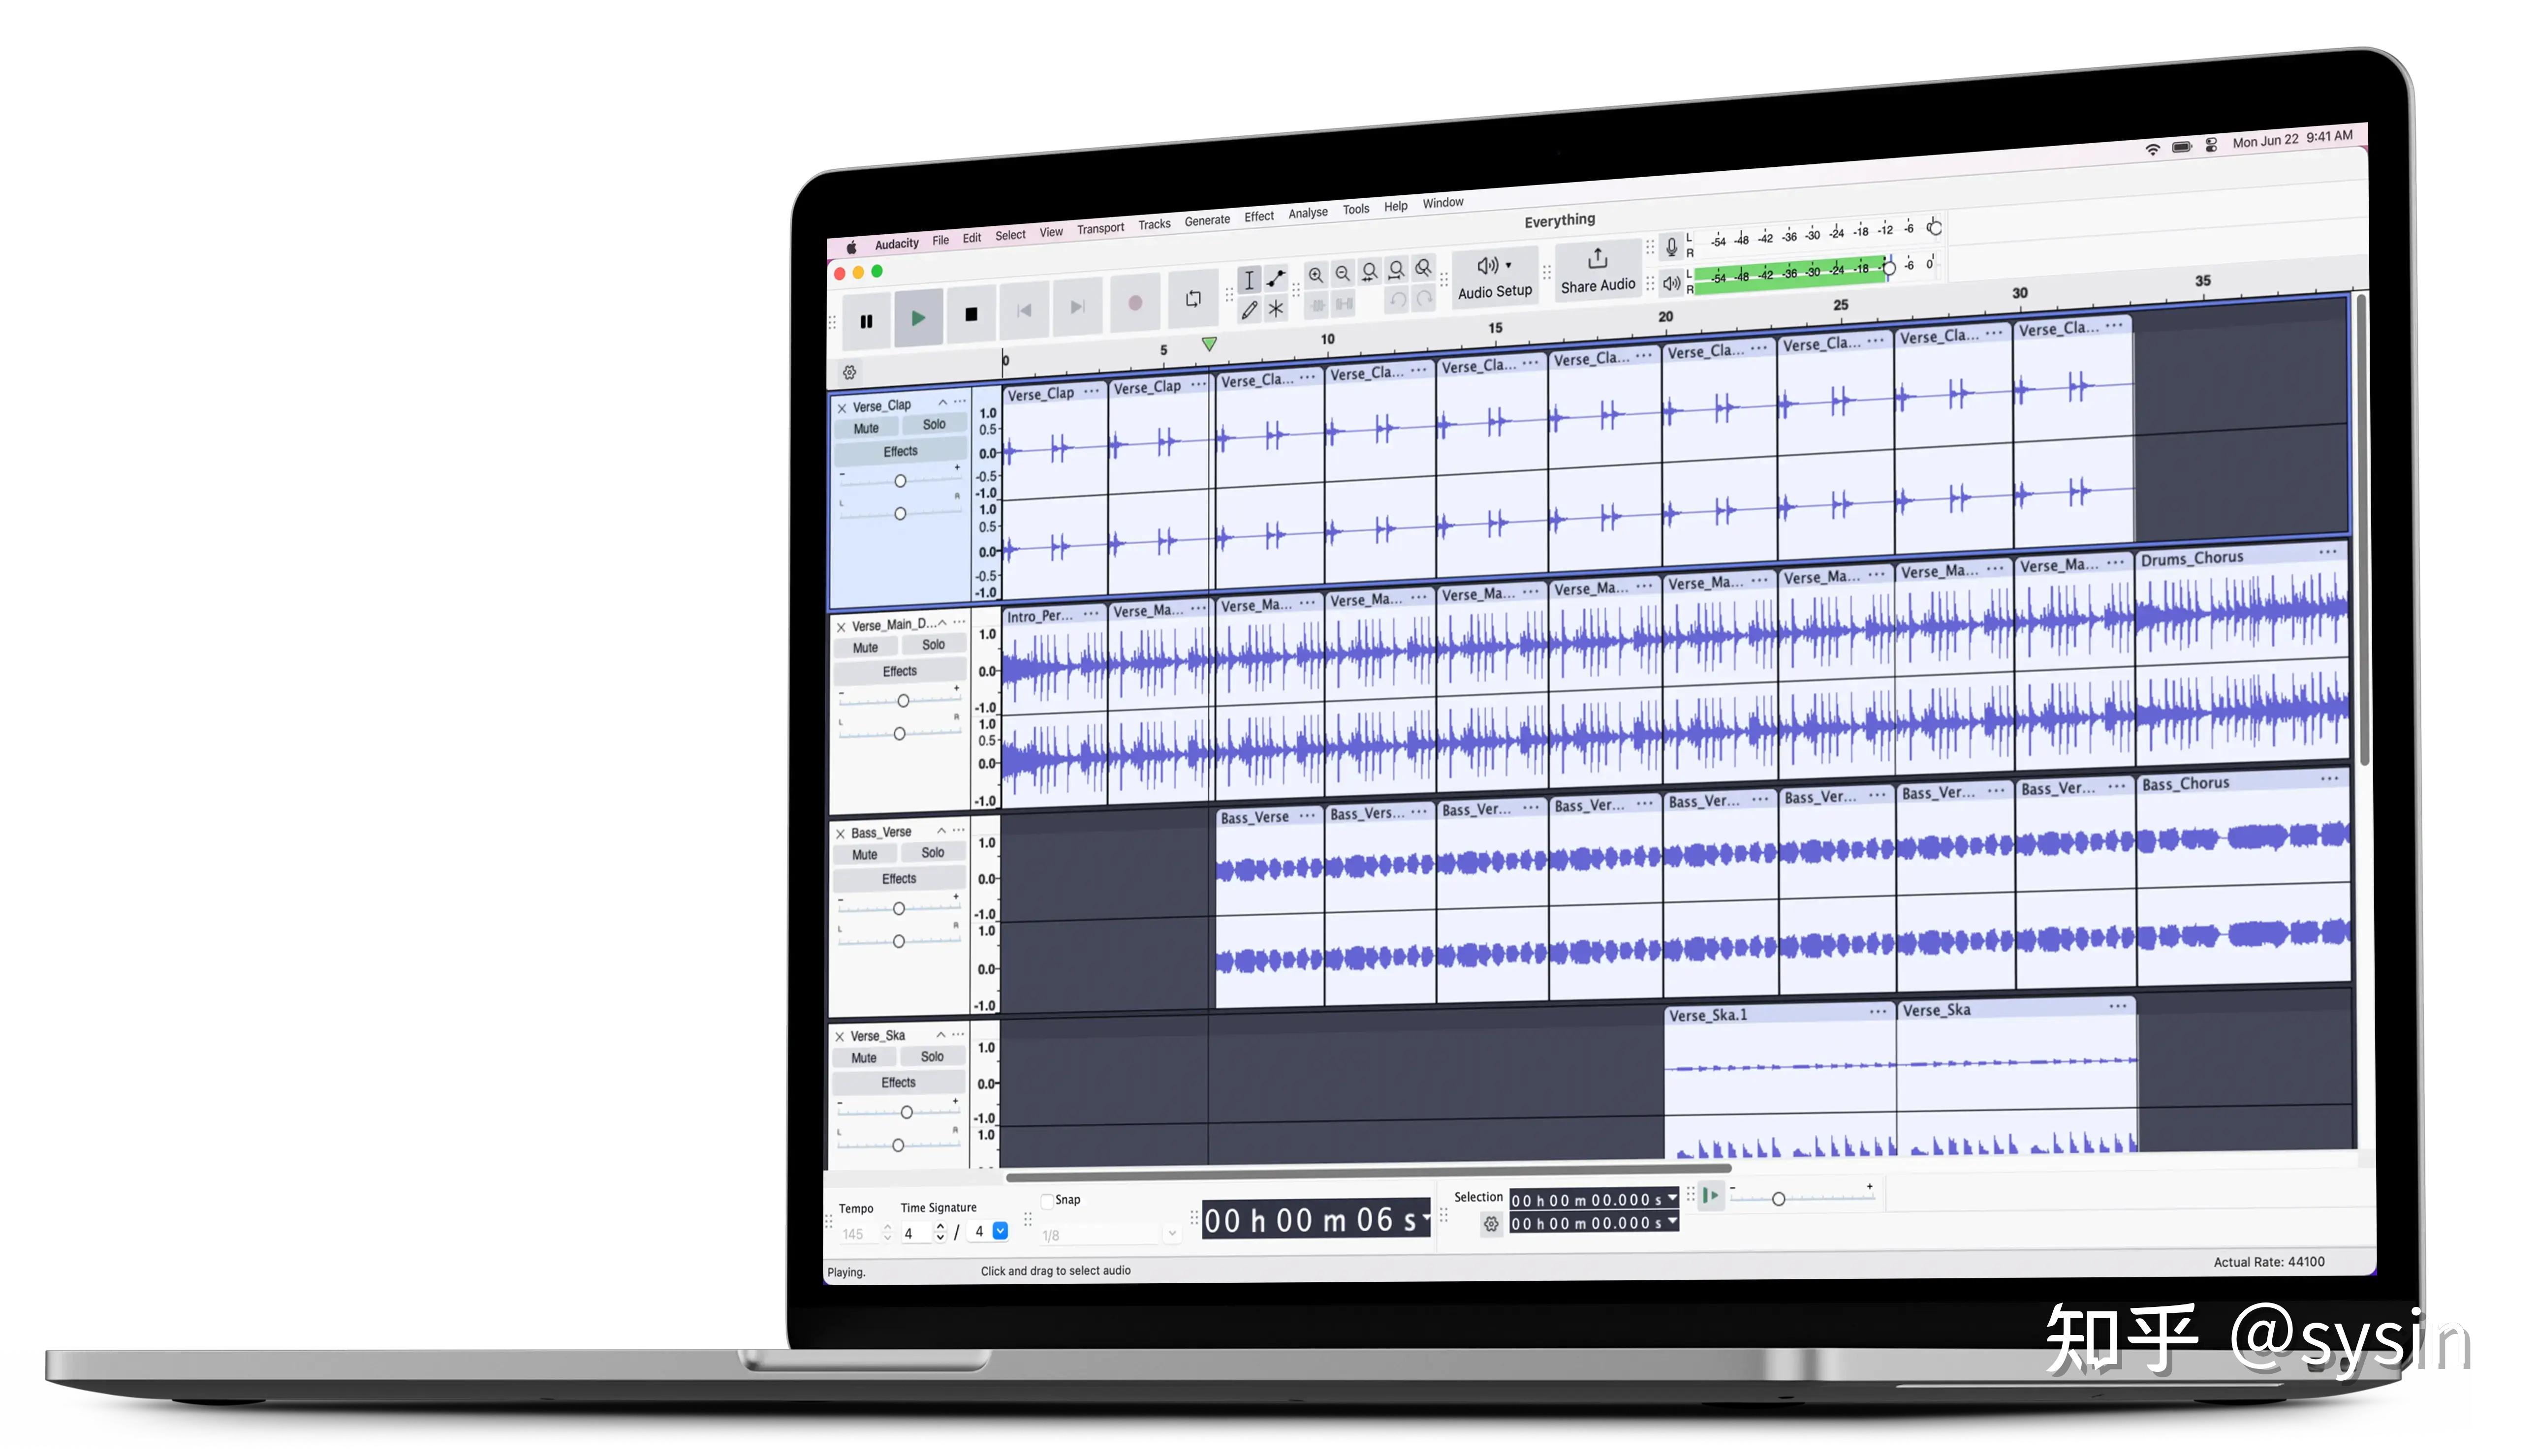
Task: Open the Effect menu
Action: point(1258,215)
